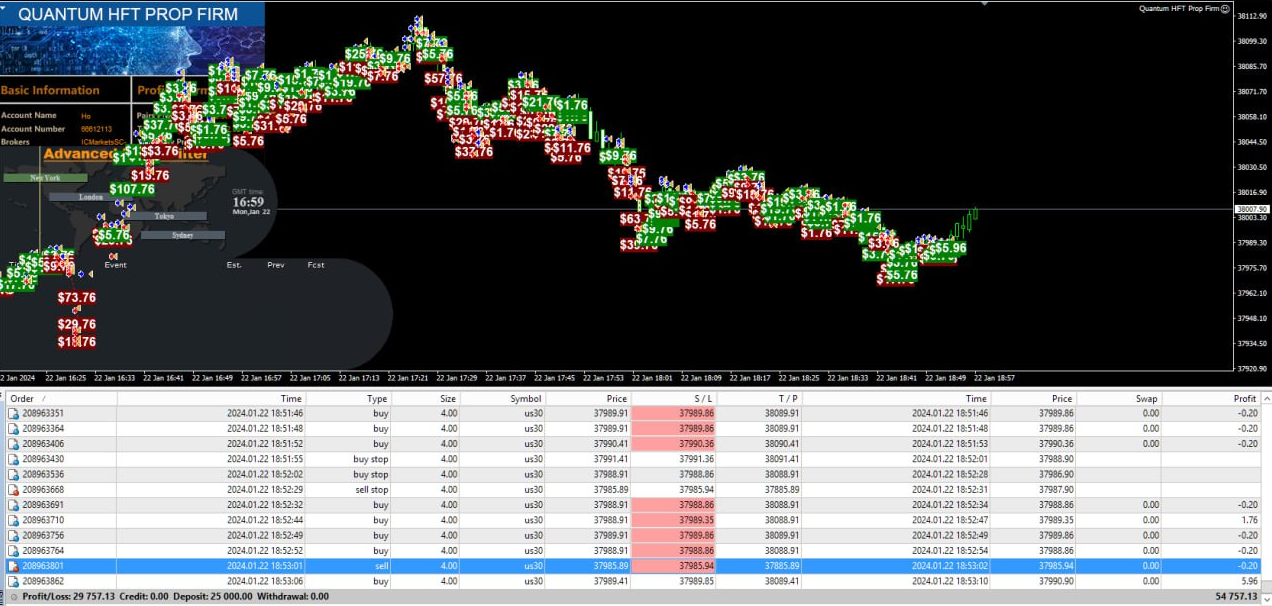Viewport: 1272px width, 606px height.
Task: Select the sell stop row 208963668
Action: point(633,489)
